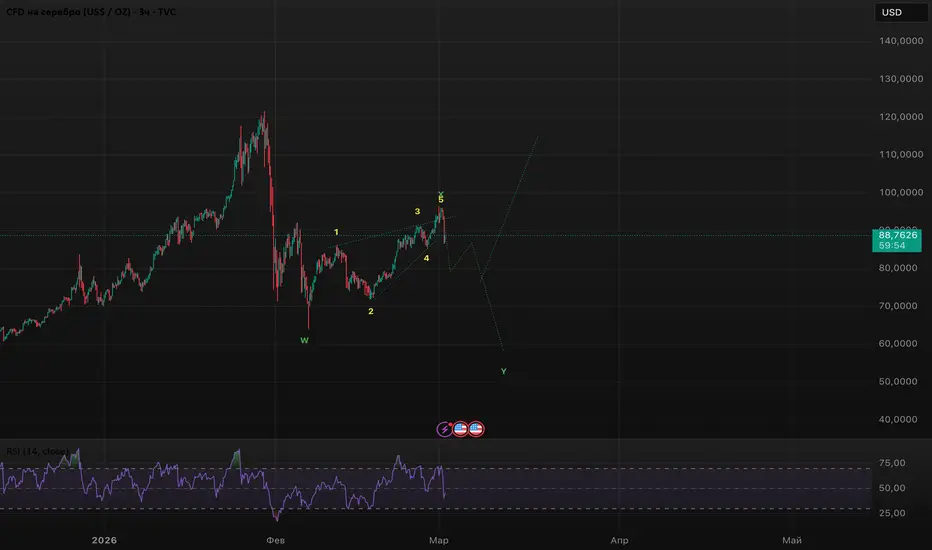Click the 140,0000 price axis label
The image size is (932, 550).
[x=901, y=41]
